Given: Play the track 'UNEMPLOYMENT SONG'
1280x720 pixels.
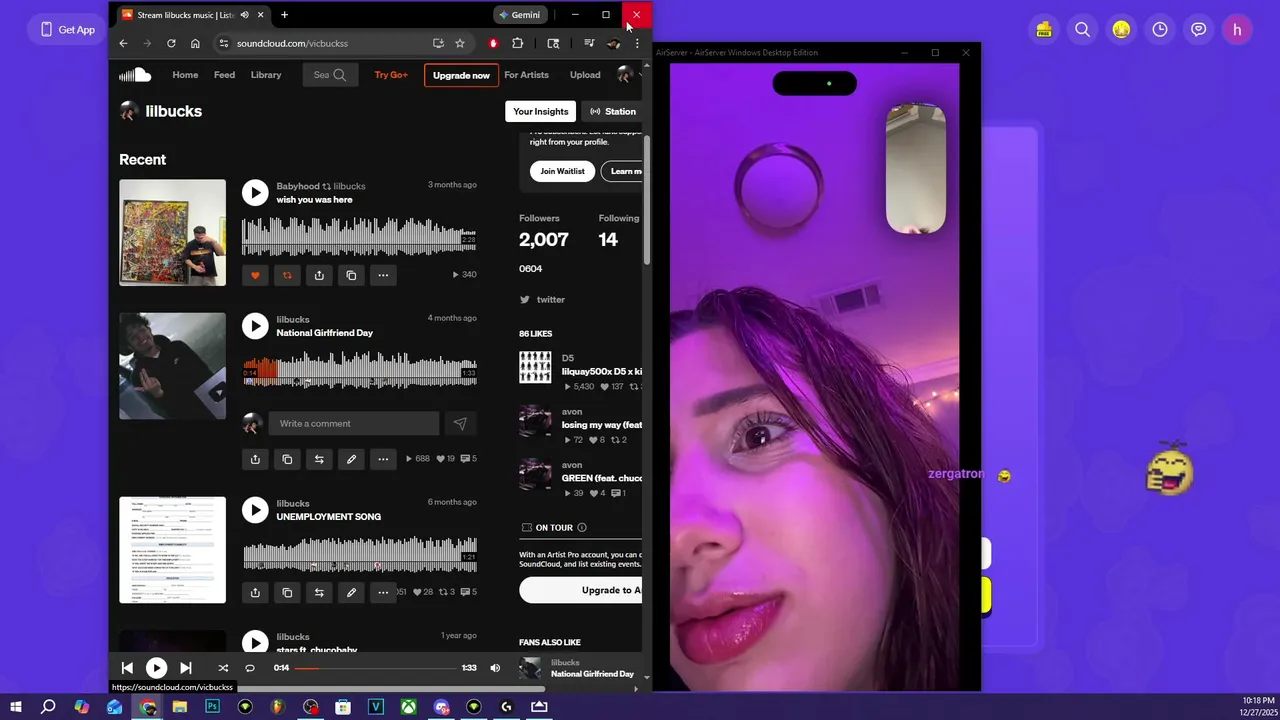Looking at the screenshot, I should 255,510.
